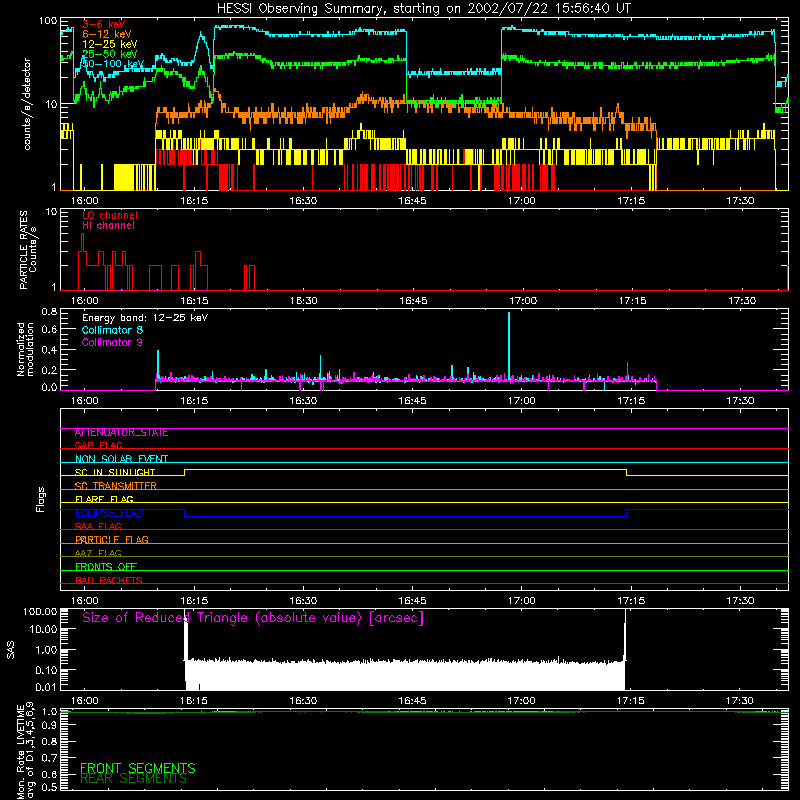
Task: Click the 0.8 value on the modulation axis
Action: pyautogui.click(x=49, y=311)
